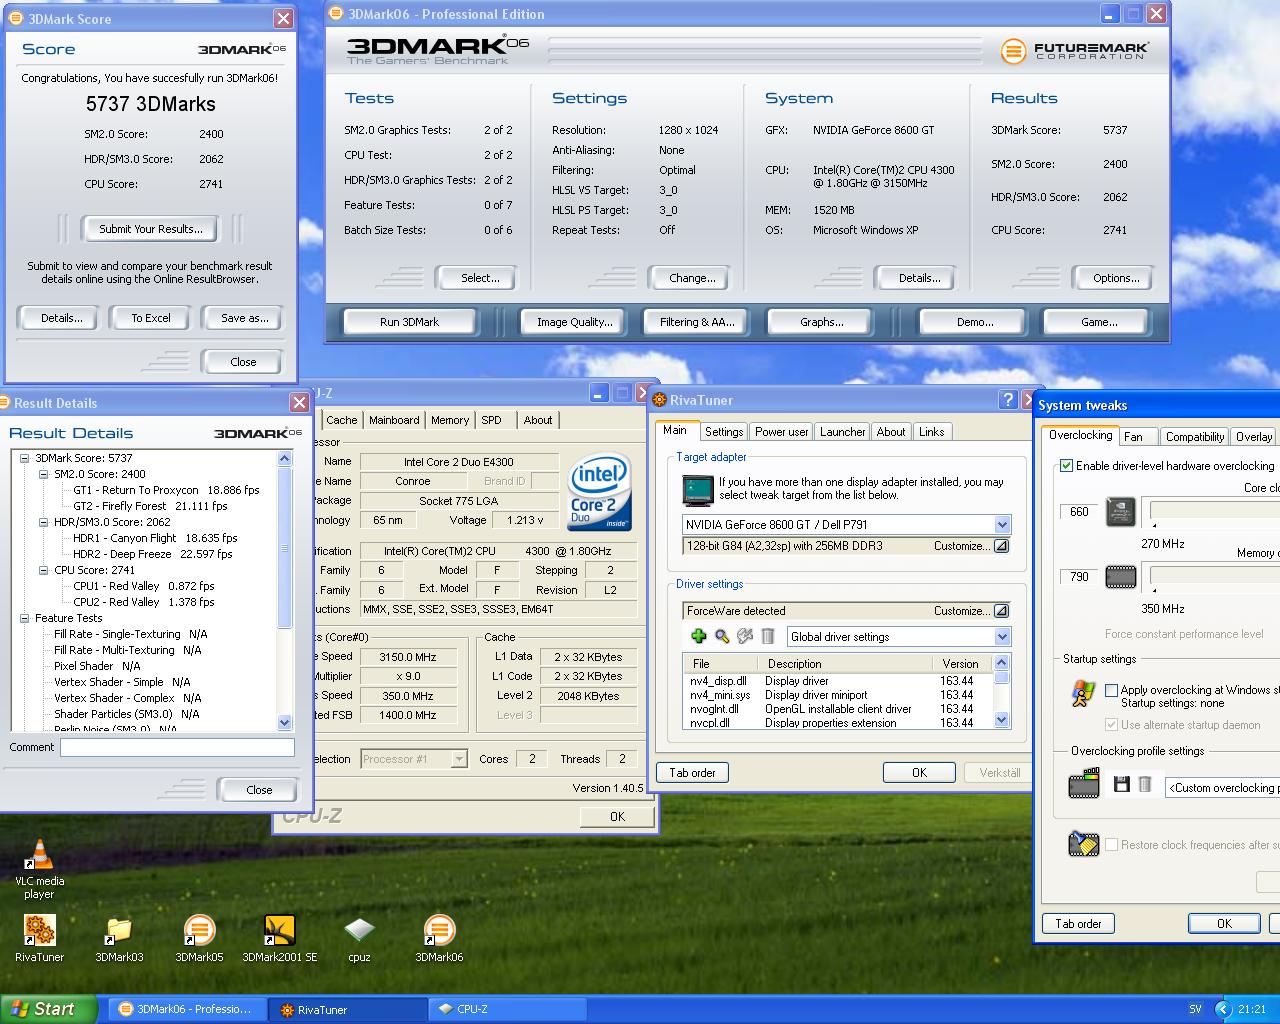The height and width of the screenshot is (1024, 1280).
Task: Collapse the SM2.0 Score: 2400 tree node
Action: click(x=44, y=474)
